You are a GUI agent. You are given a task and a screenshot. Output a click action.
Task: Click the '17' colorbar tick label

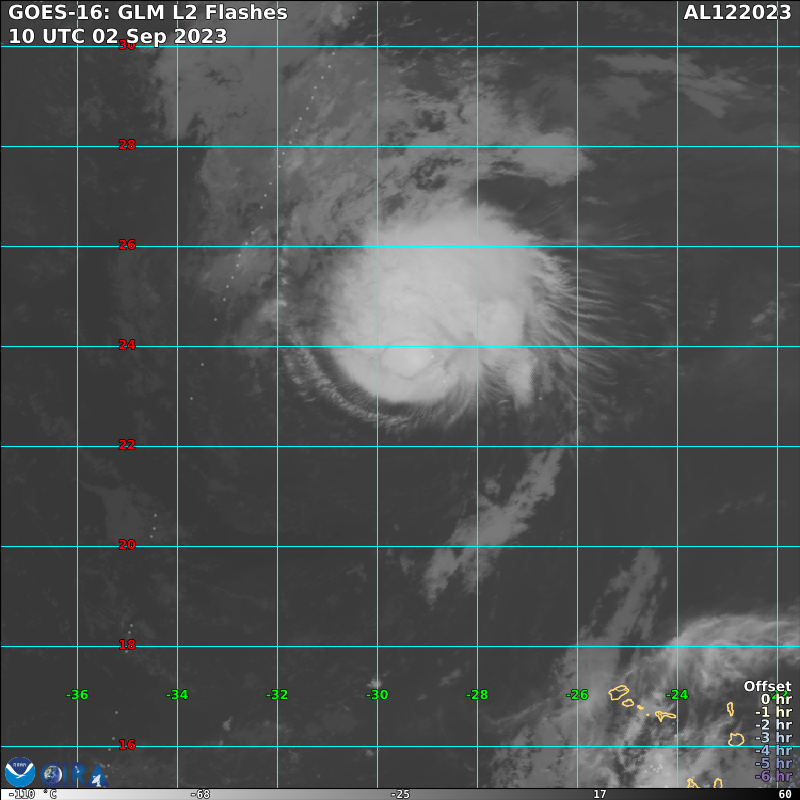[599, 794]
